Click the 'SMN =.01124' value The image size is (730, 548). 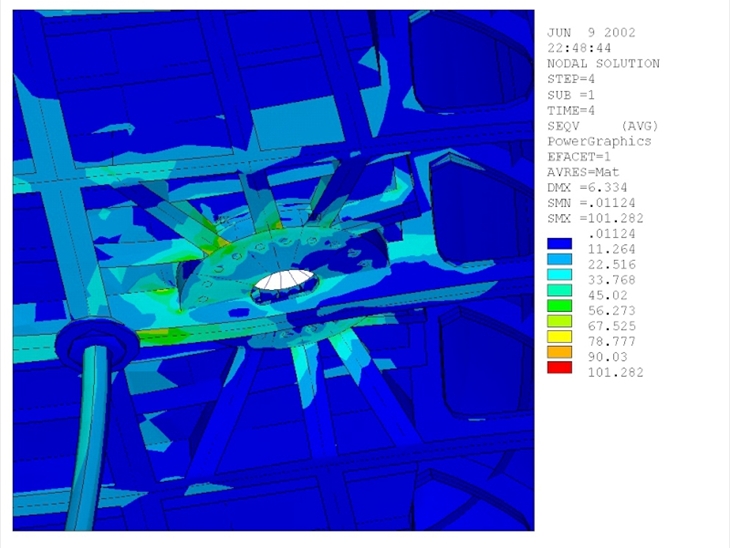point(591,203)
